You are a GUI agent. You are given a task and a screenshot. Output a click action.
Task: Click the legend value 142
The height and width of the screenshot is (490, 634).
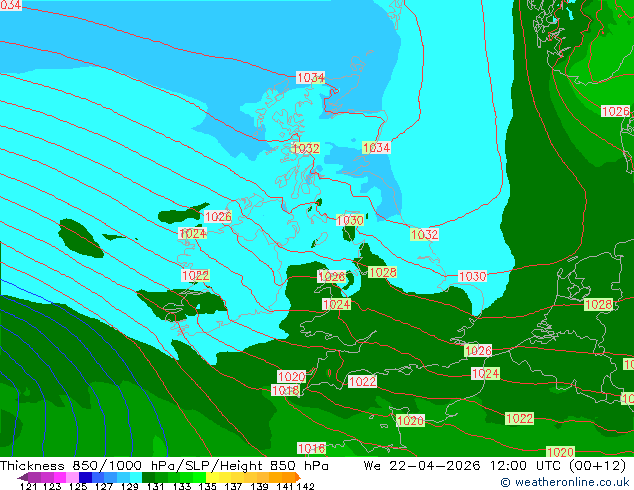click(306, 486)
